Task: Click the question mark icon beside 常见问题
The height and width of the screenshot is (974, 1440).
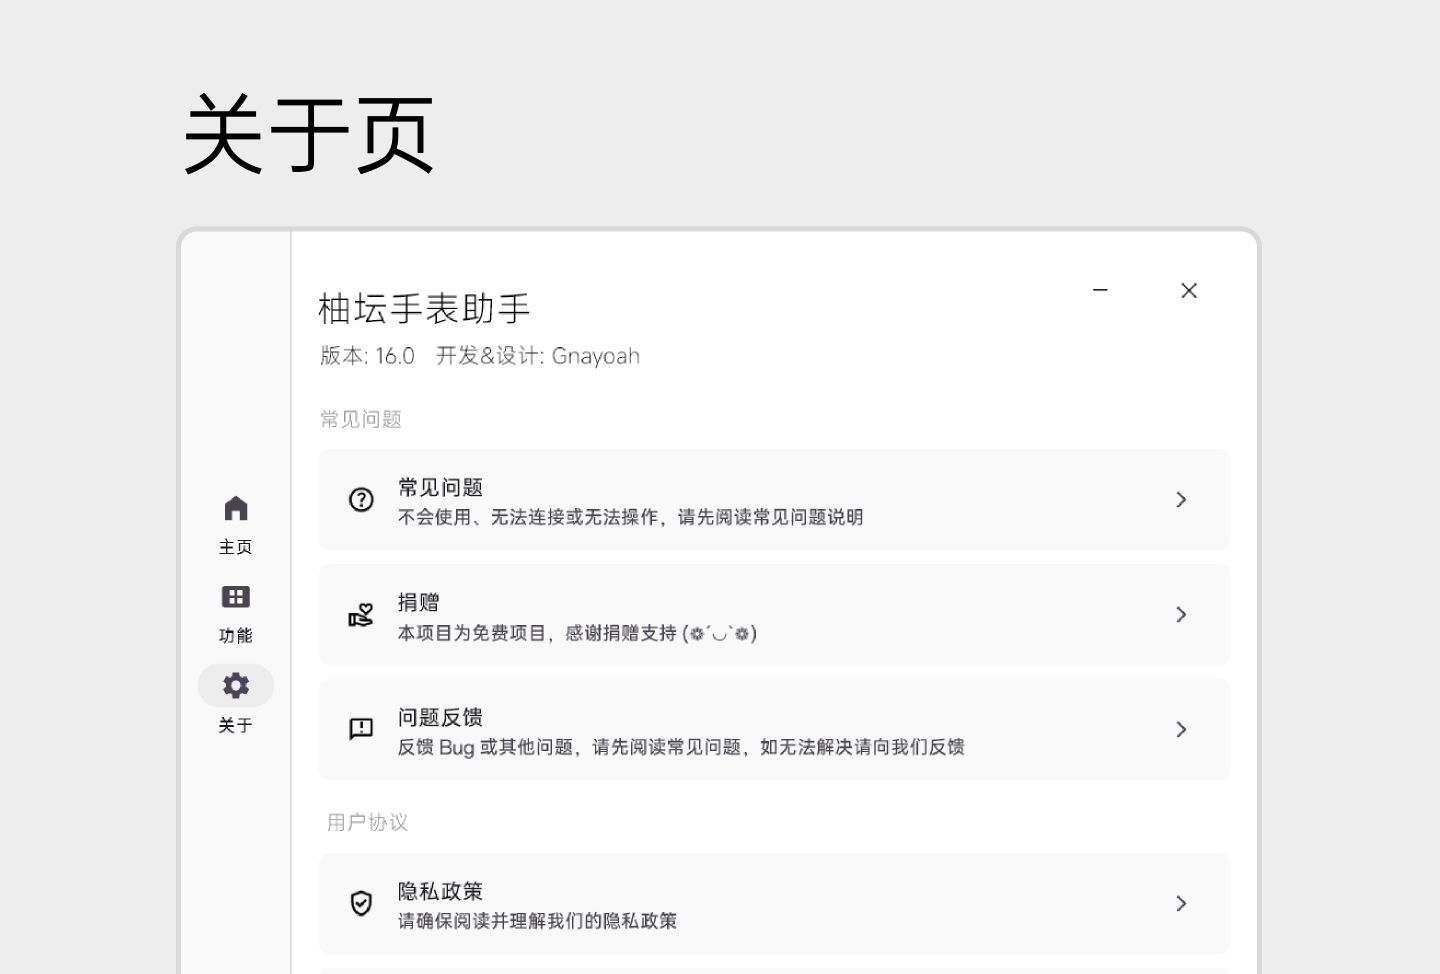Action: coord(361,500)
